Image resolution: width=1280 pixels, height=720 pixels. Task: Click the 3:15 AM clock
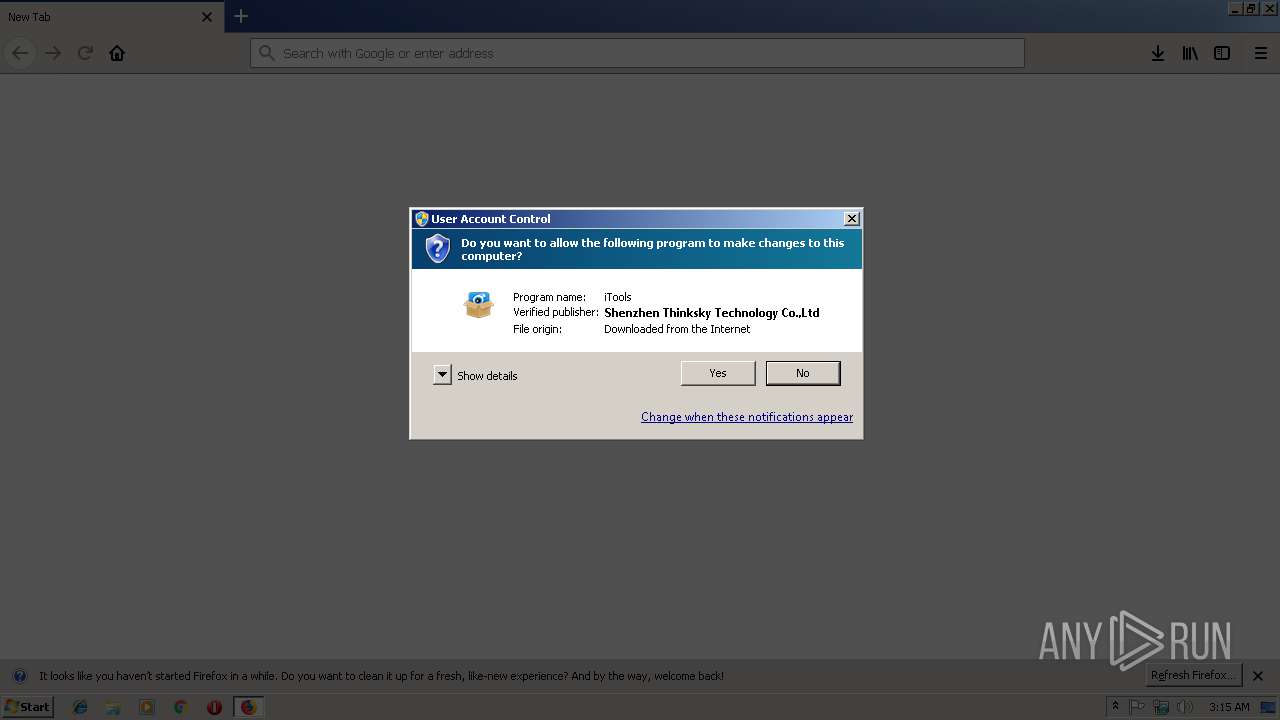coord(1229,707)
